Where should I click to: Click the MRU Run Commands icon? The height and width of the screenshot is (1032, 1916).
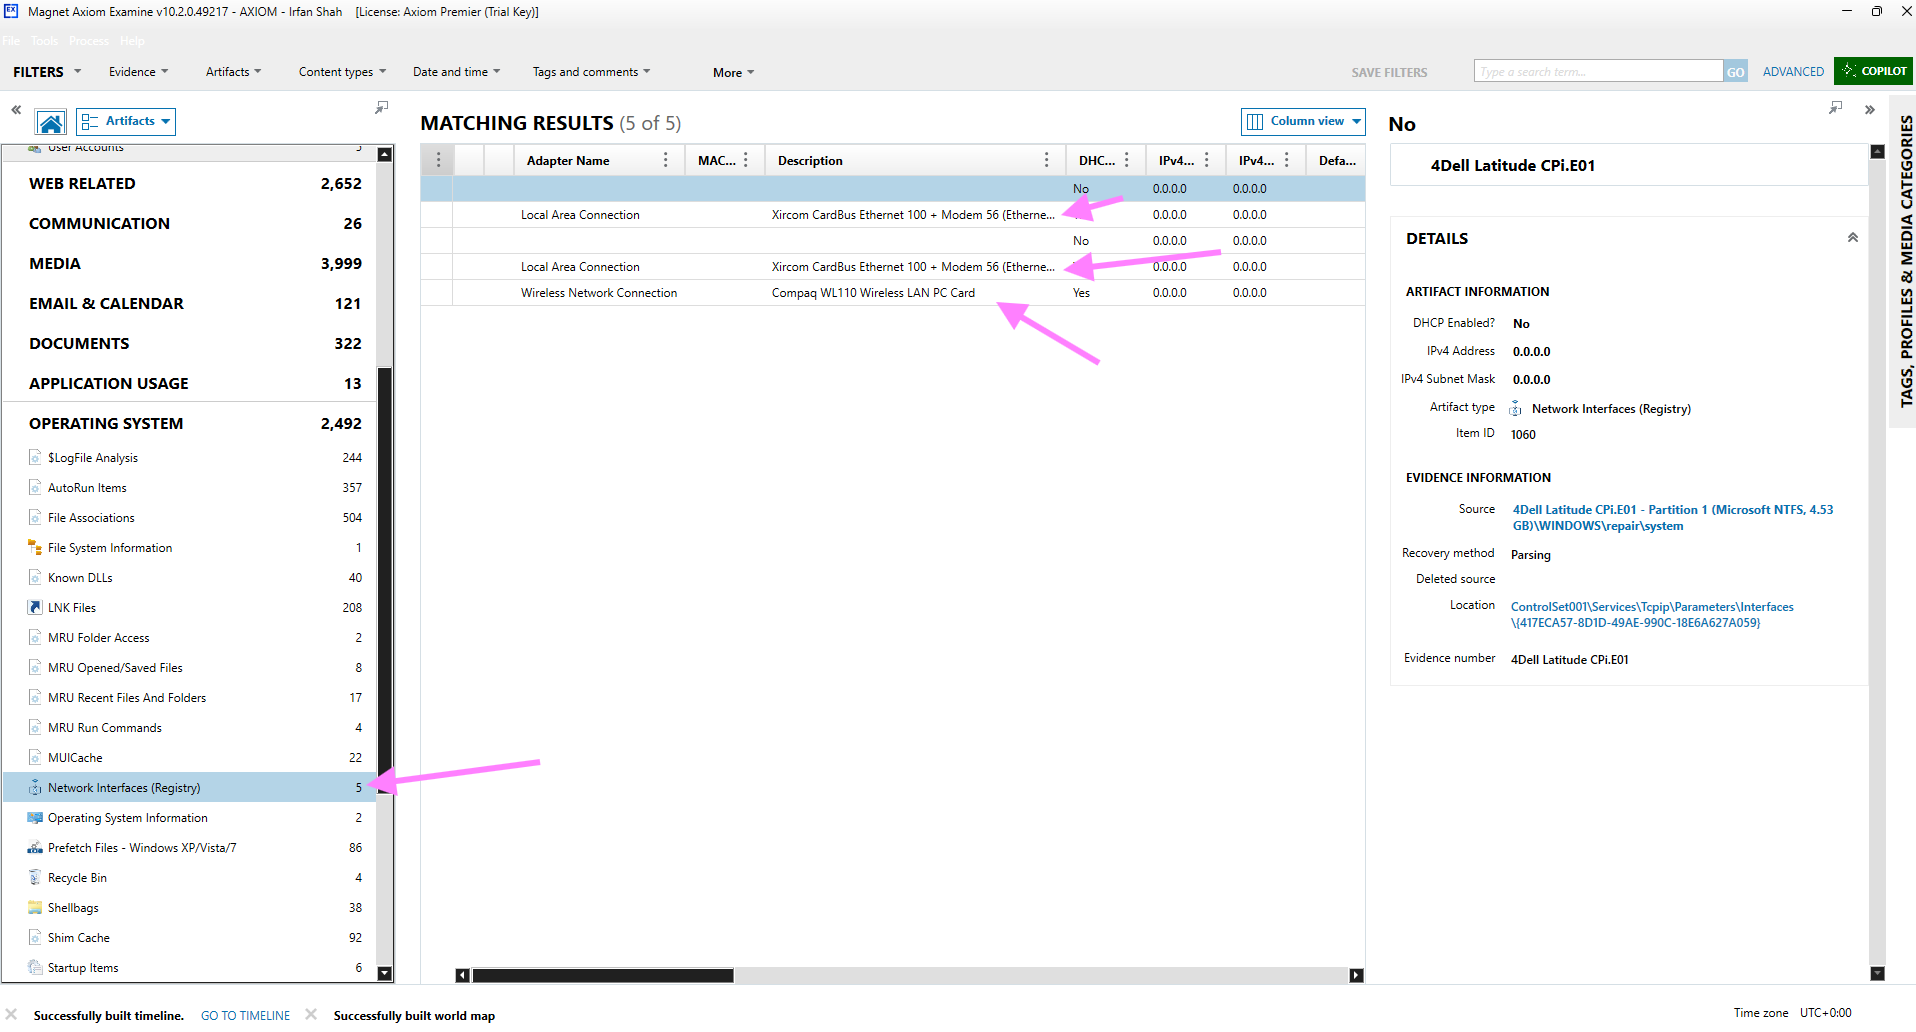click(35, 728)
